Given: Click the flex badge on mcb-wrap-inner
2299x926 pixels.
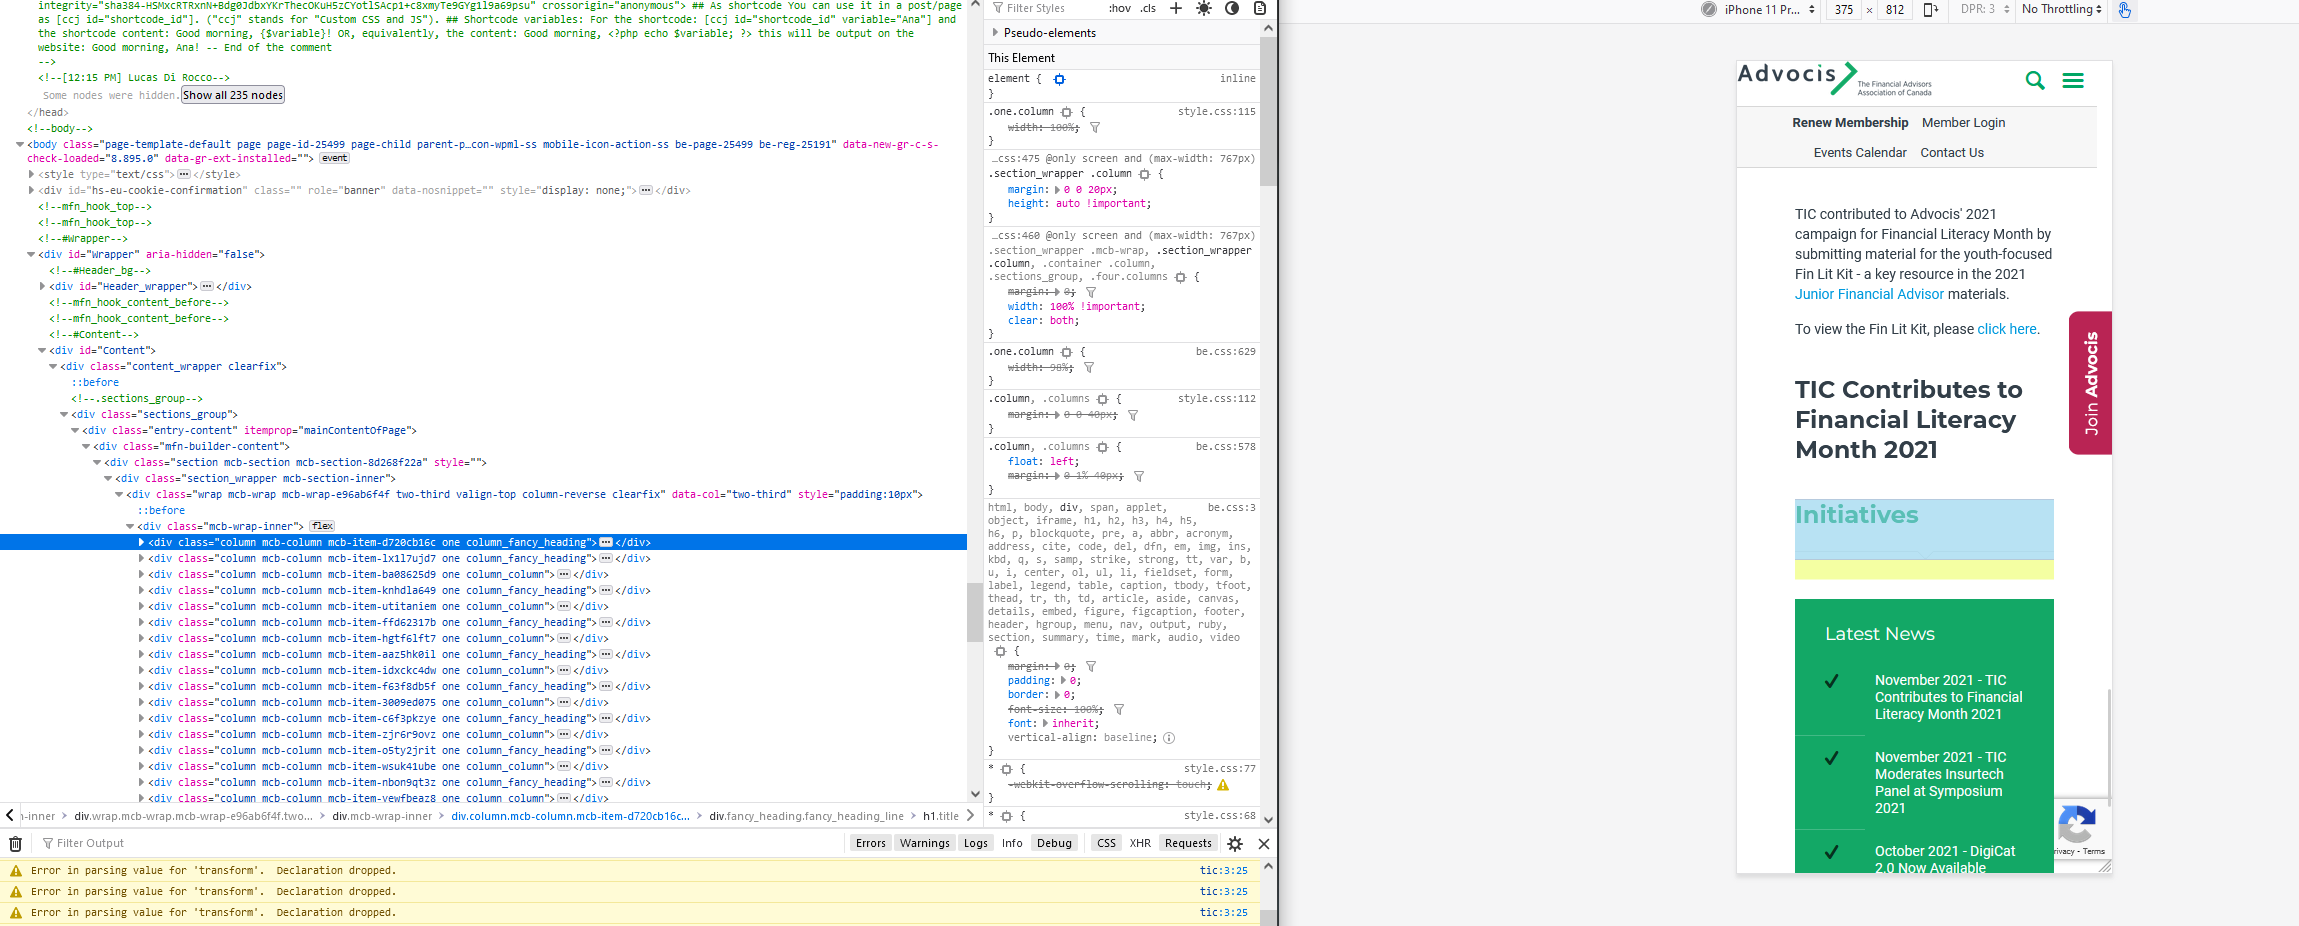Looking at the screenshot, I should [x=322, y=526].
